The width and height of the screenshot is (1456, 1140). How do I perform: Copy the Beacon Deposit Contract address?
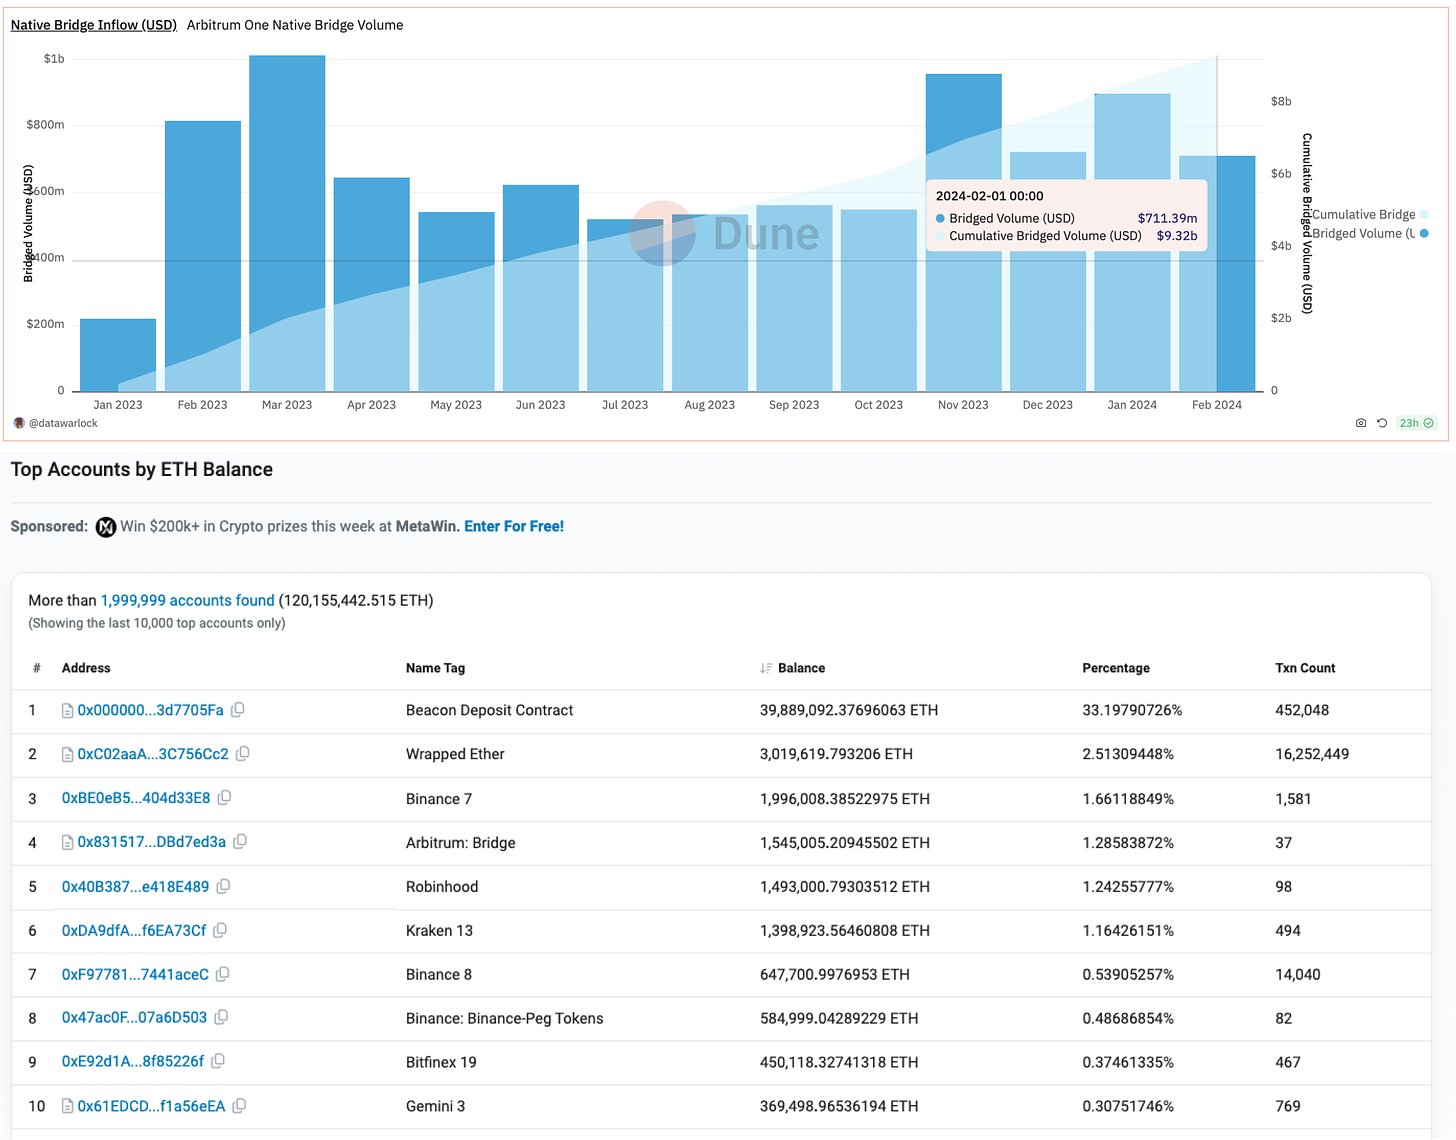[x=238, y=710]
